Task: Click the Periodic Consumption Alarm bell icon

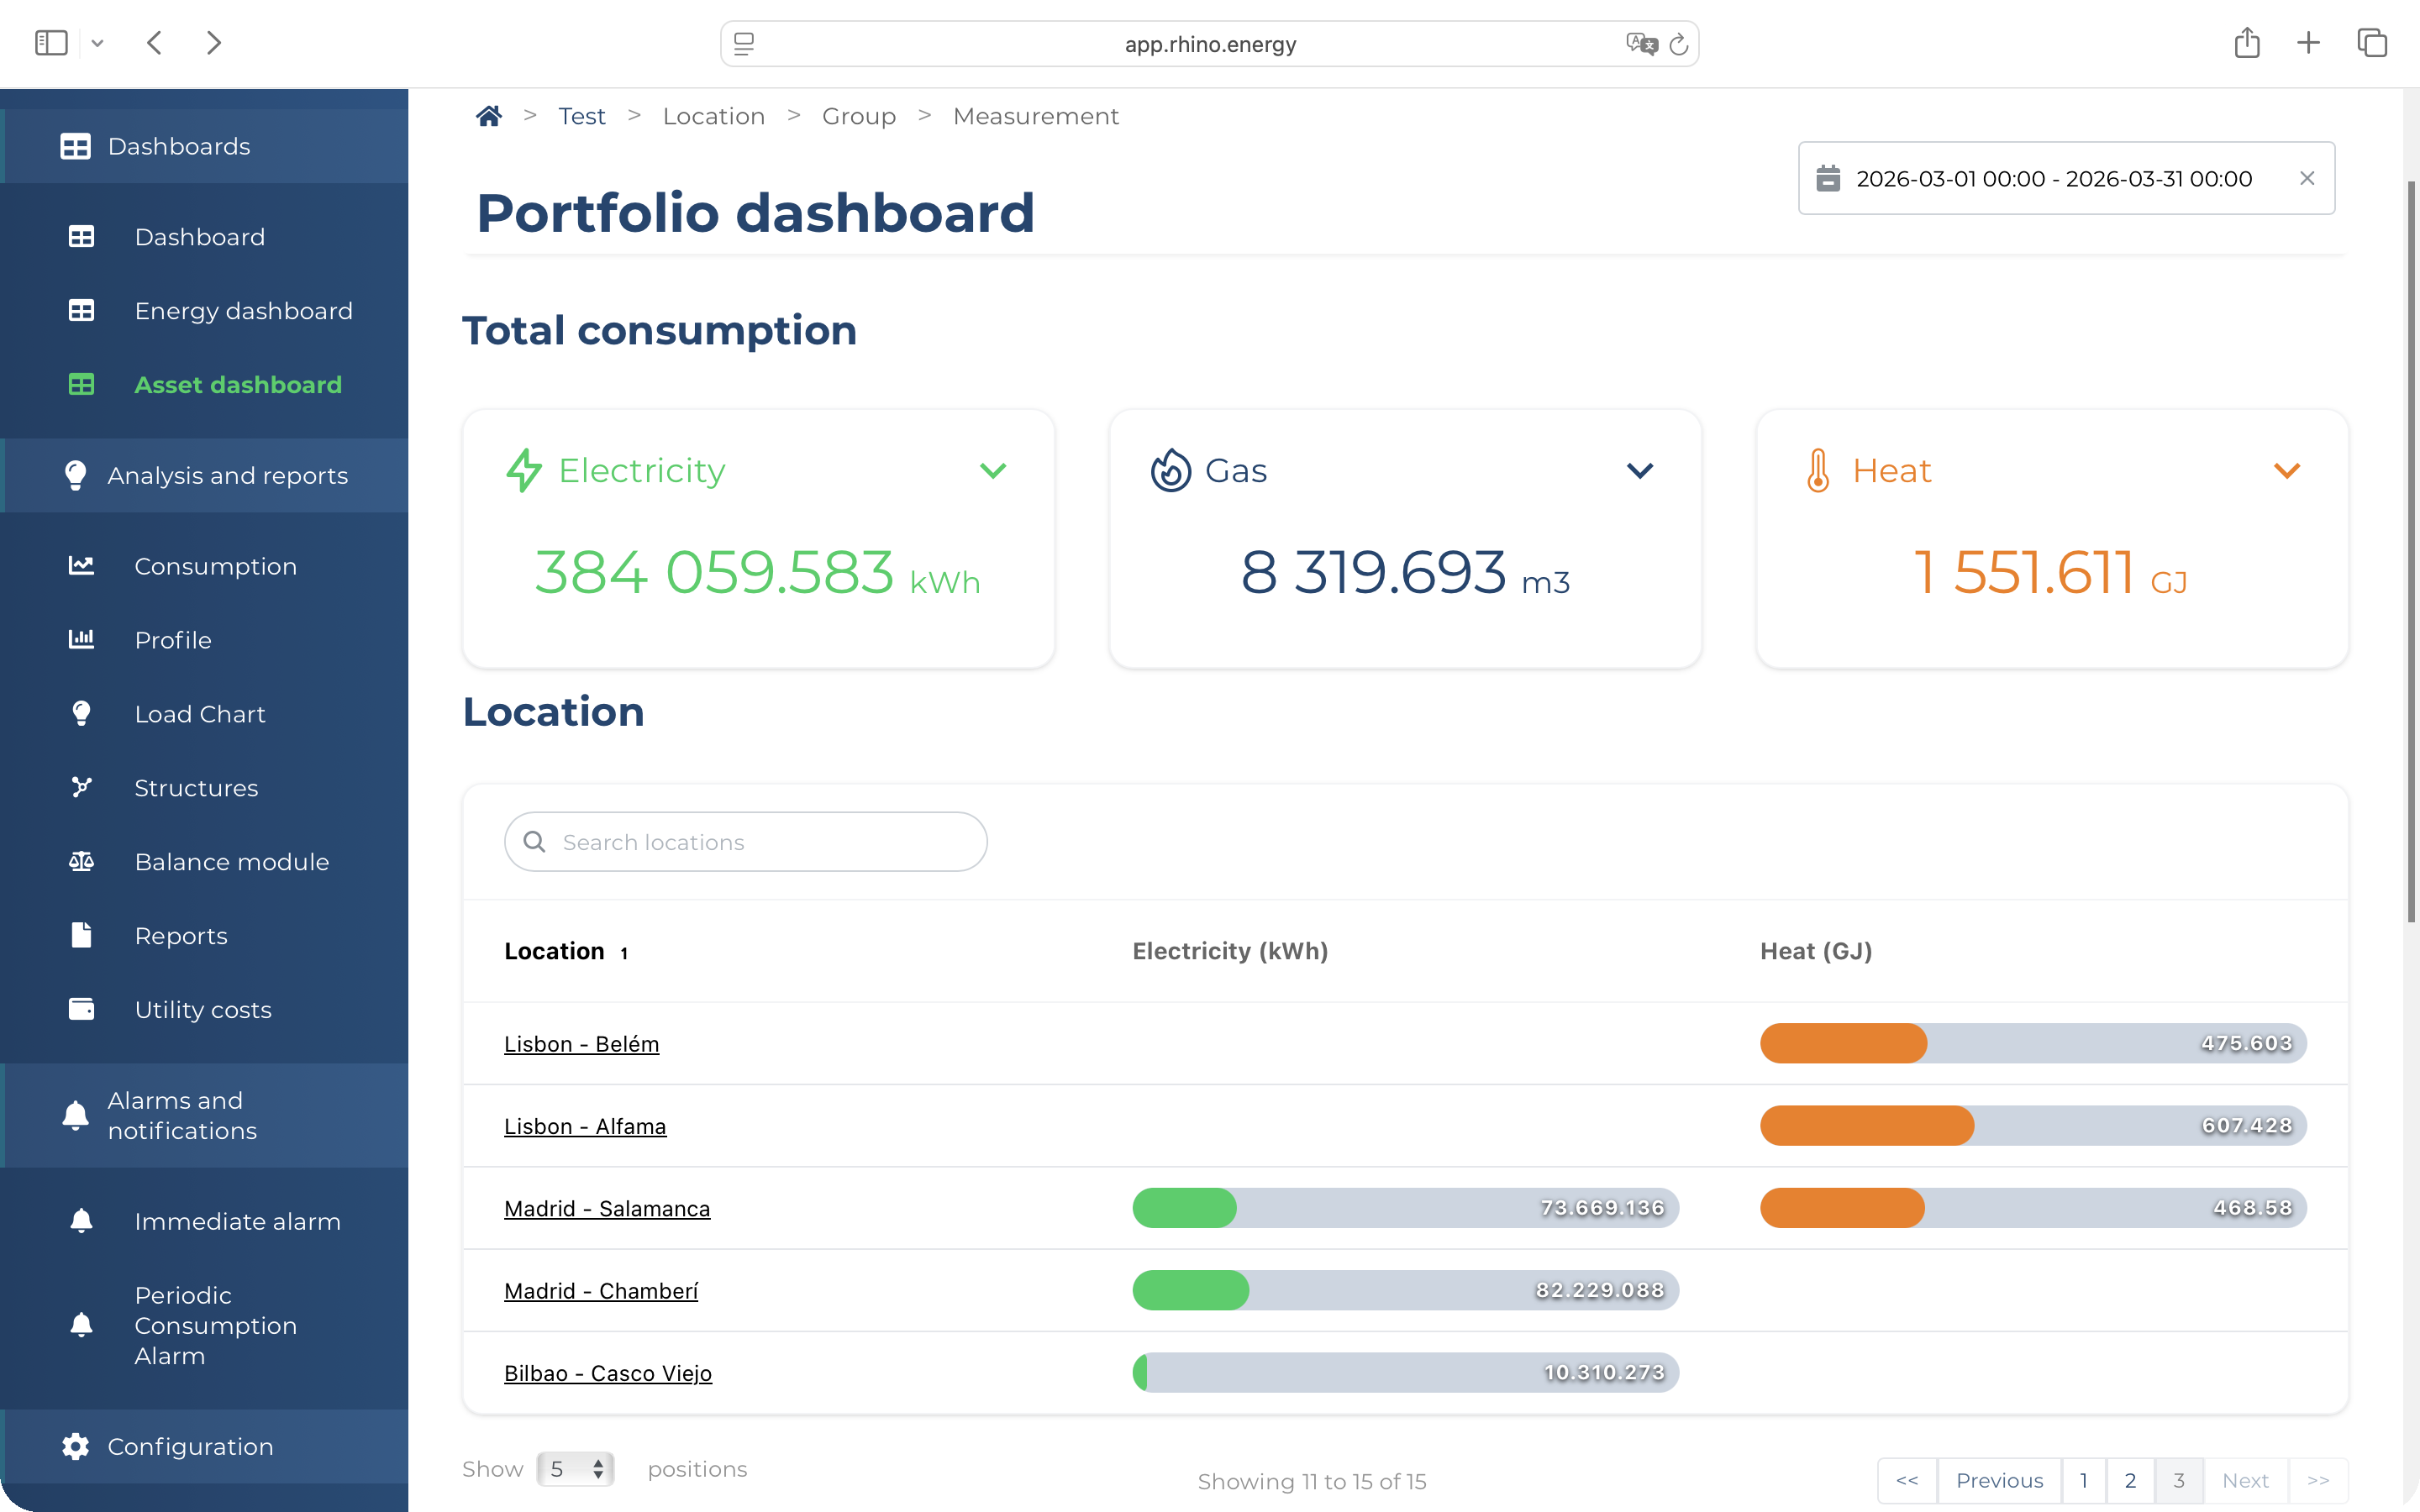Action: (81, 1325)
